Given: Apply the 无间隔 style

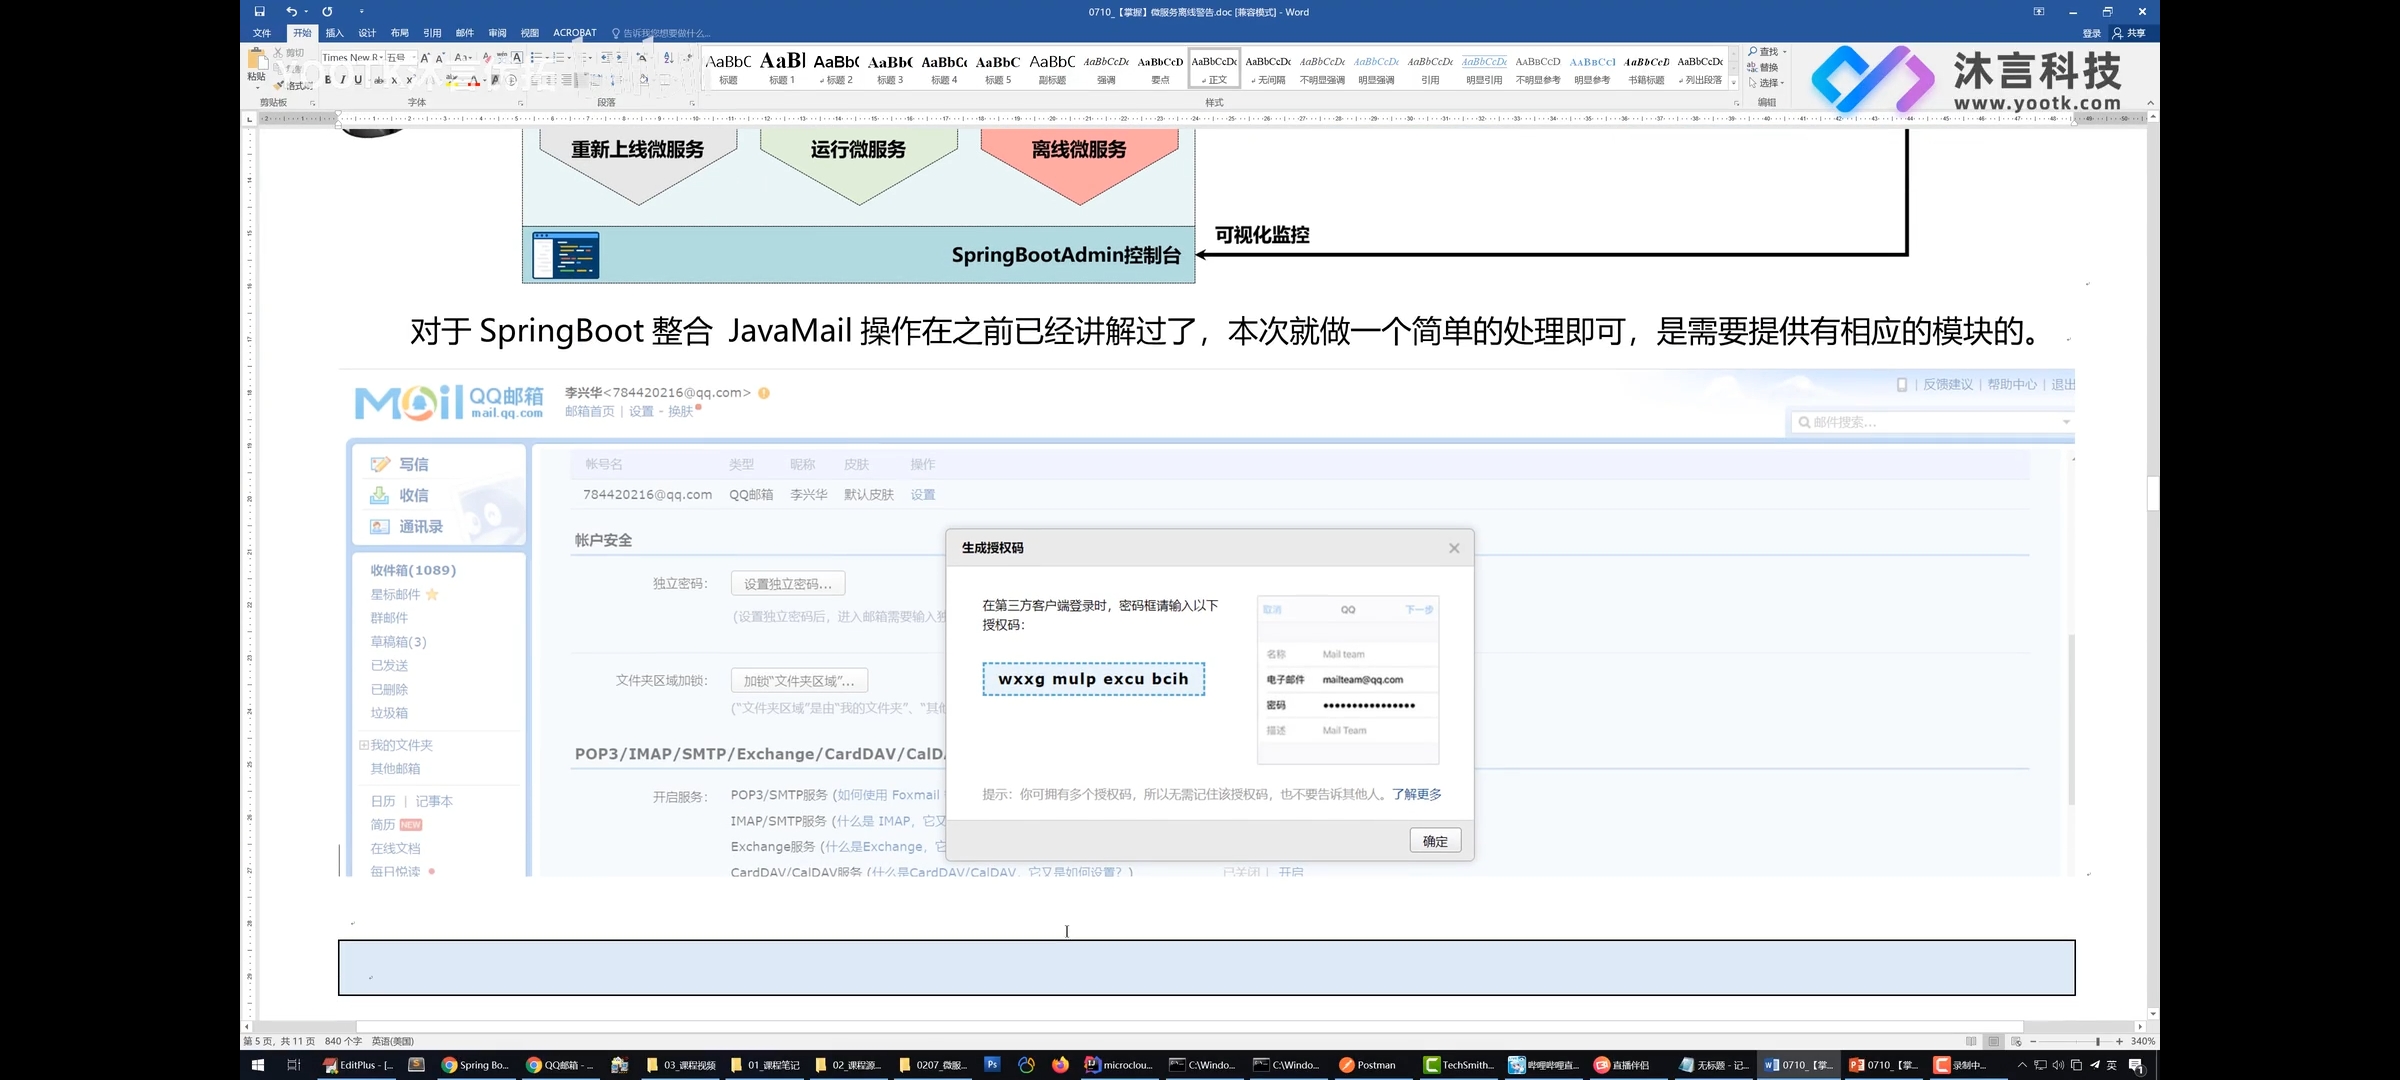Looking at the screenshot, I should (1268, 68).
